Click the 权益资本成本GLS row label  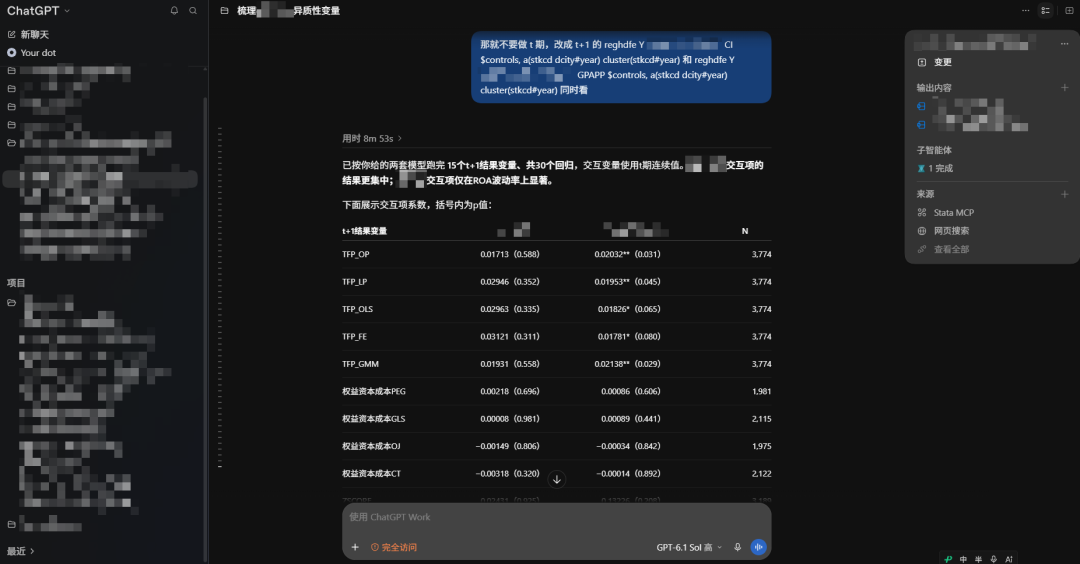click(373, 419)
